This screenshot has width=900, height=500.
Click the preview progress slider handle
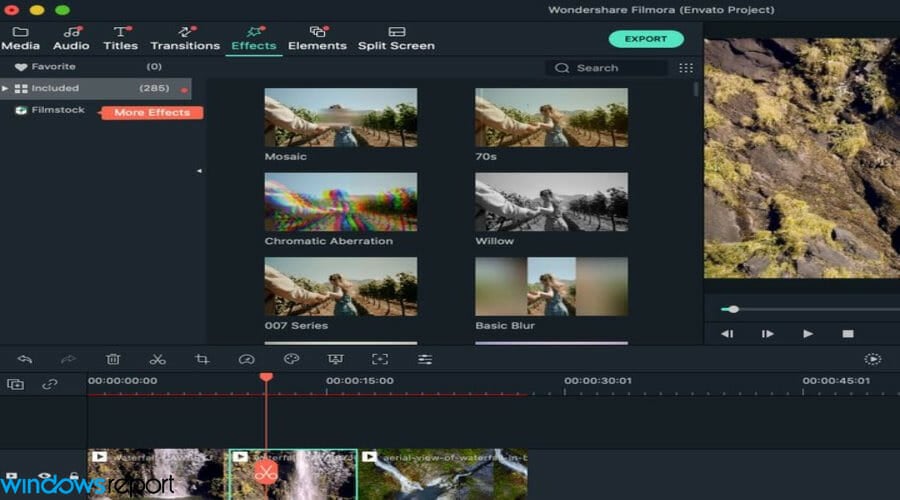734,309
